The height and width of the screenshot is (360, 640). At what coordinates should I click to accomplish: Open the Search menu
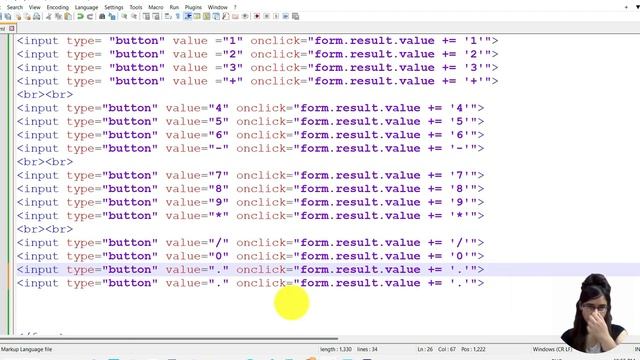point(15,7)
